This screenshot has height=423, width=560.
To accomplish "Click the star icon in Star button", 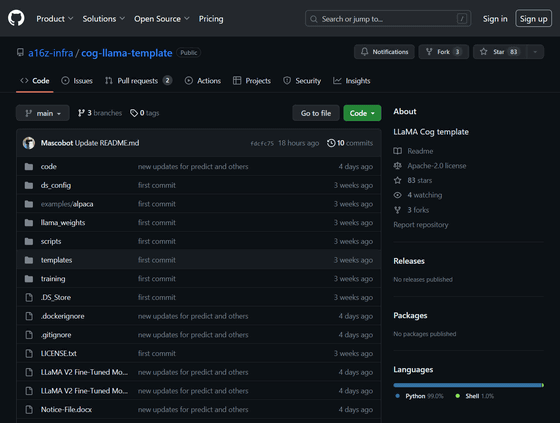I will (x=484, y=52).
